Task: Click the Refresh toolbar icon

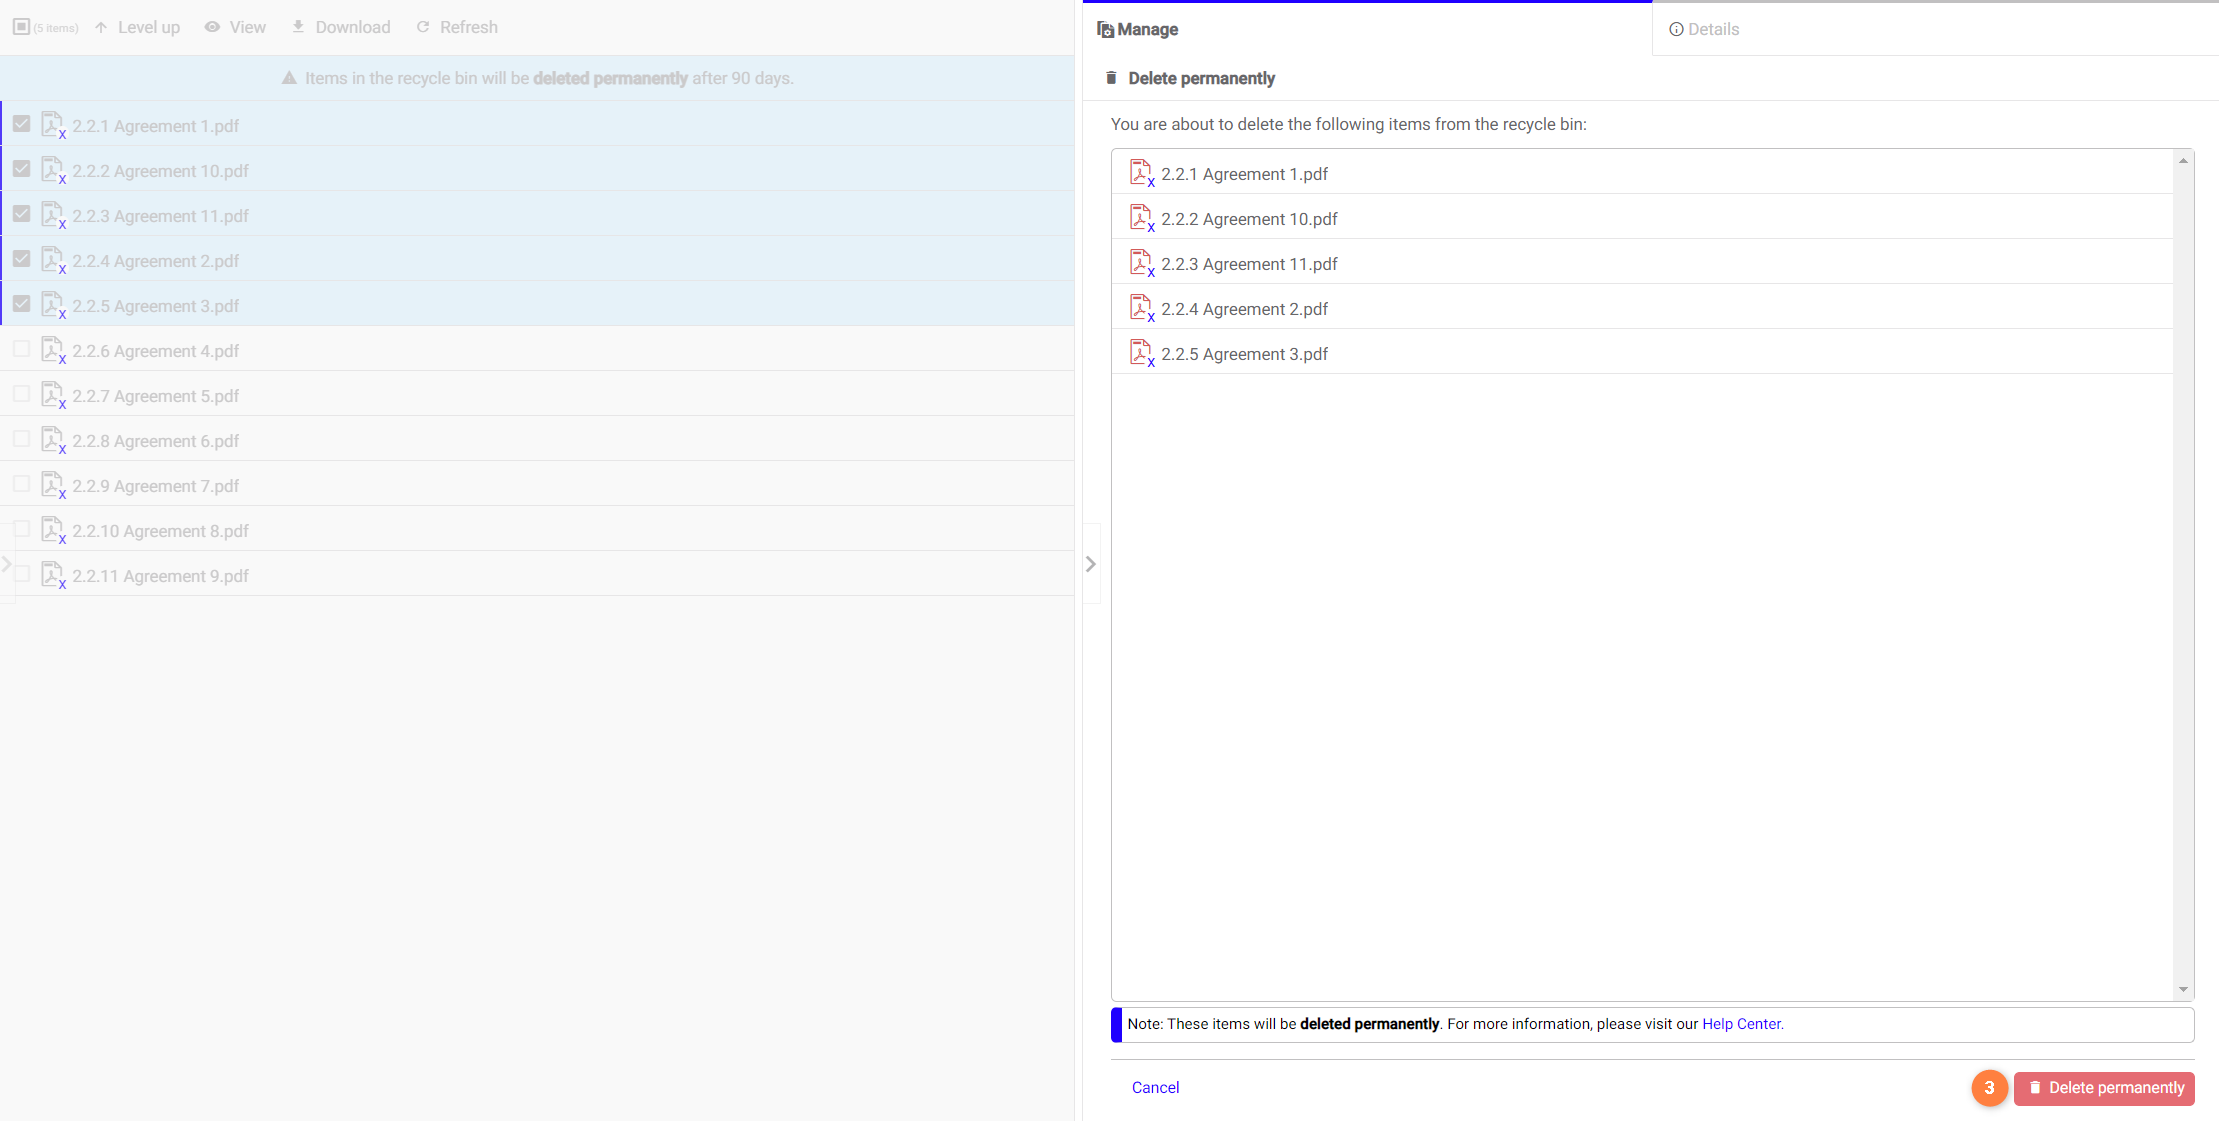Action: click(x=423, y=27)
